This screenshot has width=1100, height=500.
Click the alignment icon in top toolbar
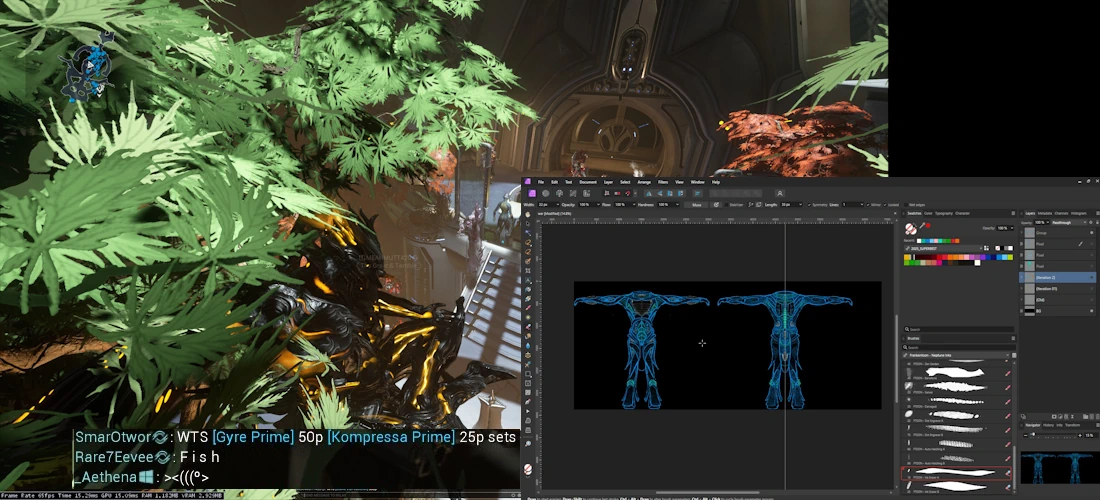pyautogui.click(x=697, y=193)
